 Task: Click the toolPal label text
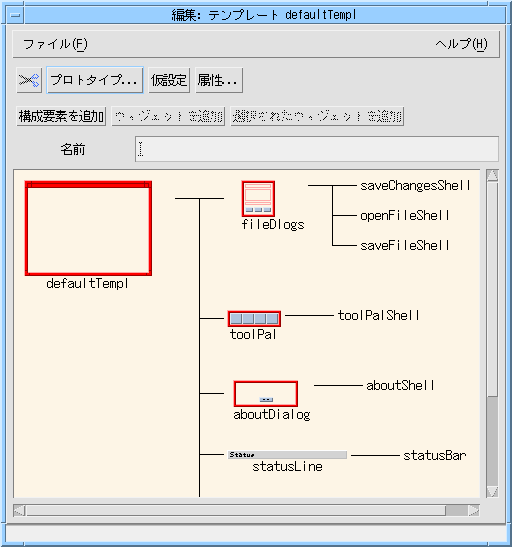click(253, 335)
